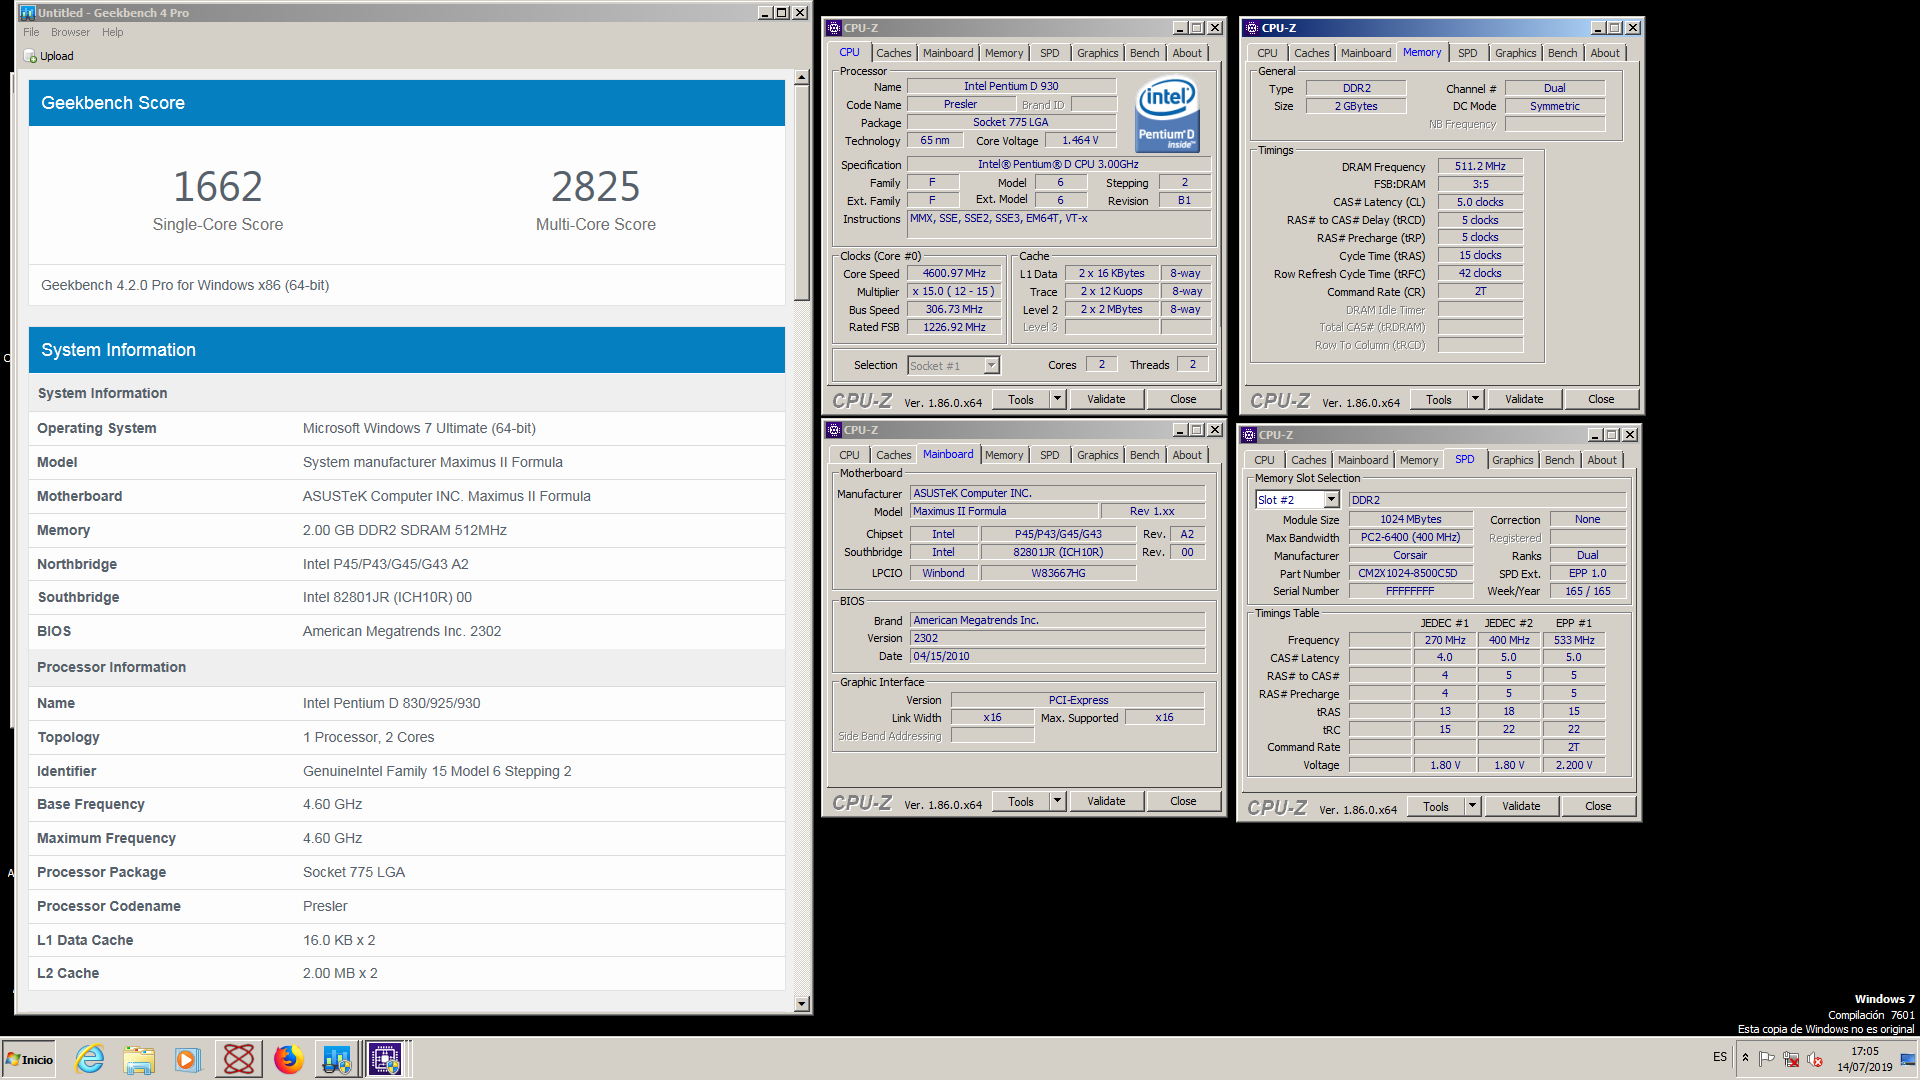Image resolution: width=1920 pixels, height=1080 pixels.
Task: Click Tools button in CPU-Z Memory window
Action: [1439, 399]
